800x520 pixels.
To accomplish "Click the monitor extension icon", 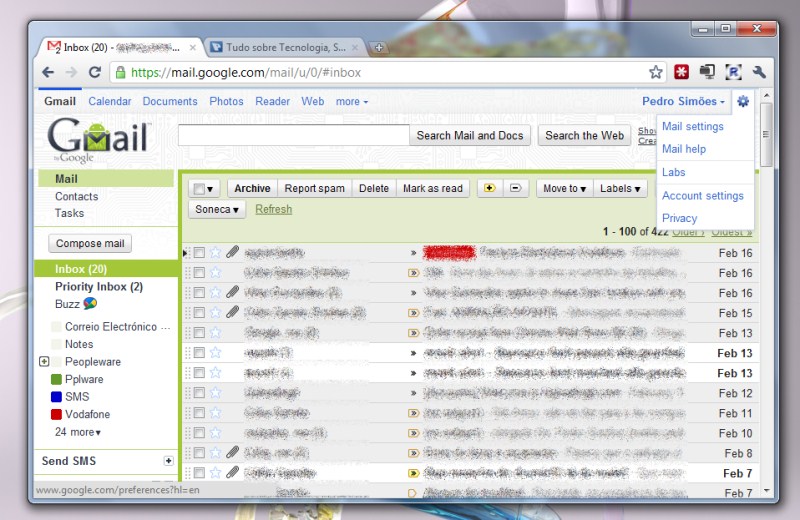I will [707, 72].
